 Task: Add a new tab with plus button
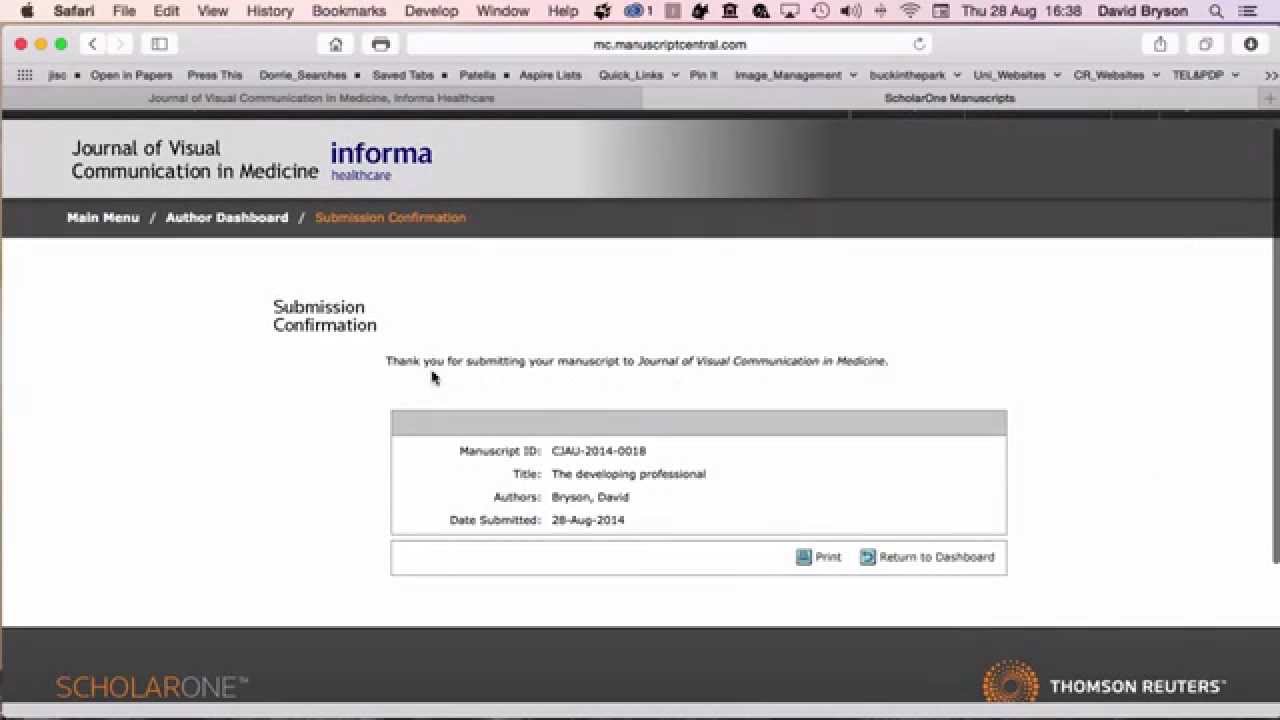pyautogui.click(x=1270, y=98)
